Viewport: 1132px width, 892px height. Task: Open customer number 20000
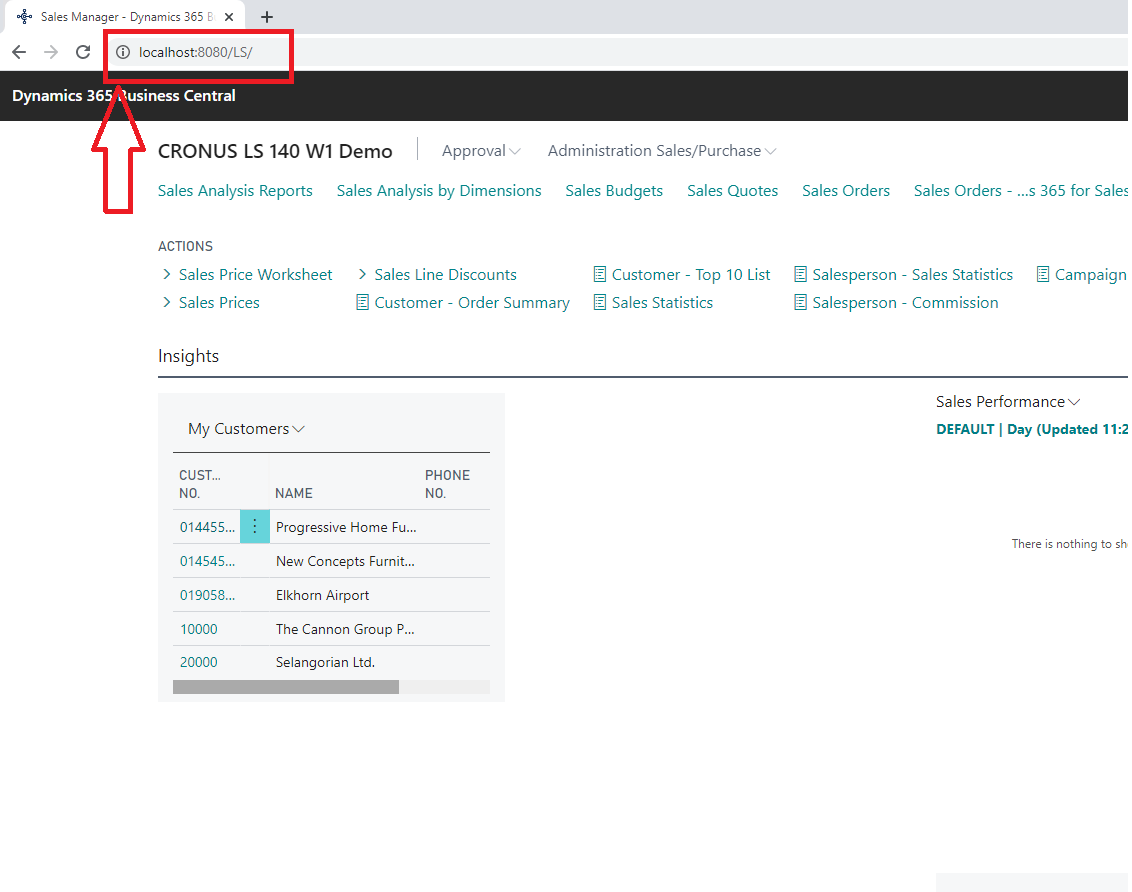point(199,663)
